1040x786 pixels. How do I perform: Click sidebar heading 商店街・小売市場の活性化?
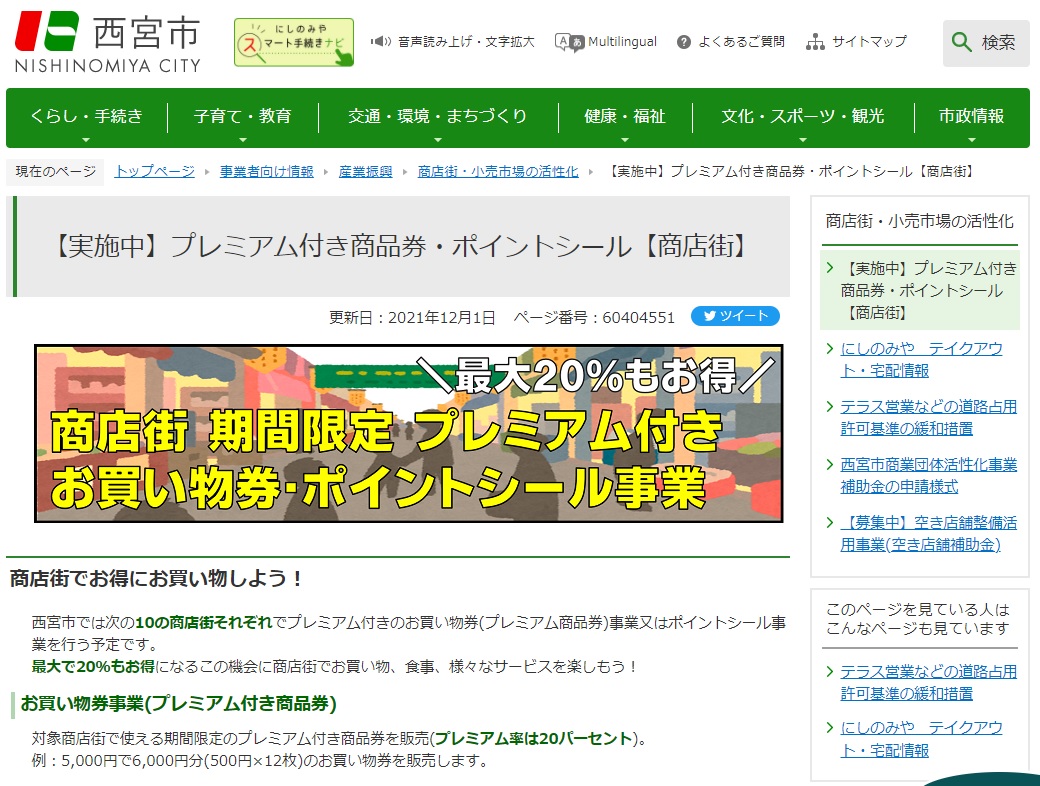(919, 221)
